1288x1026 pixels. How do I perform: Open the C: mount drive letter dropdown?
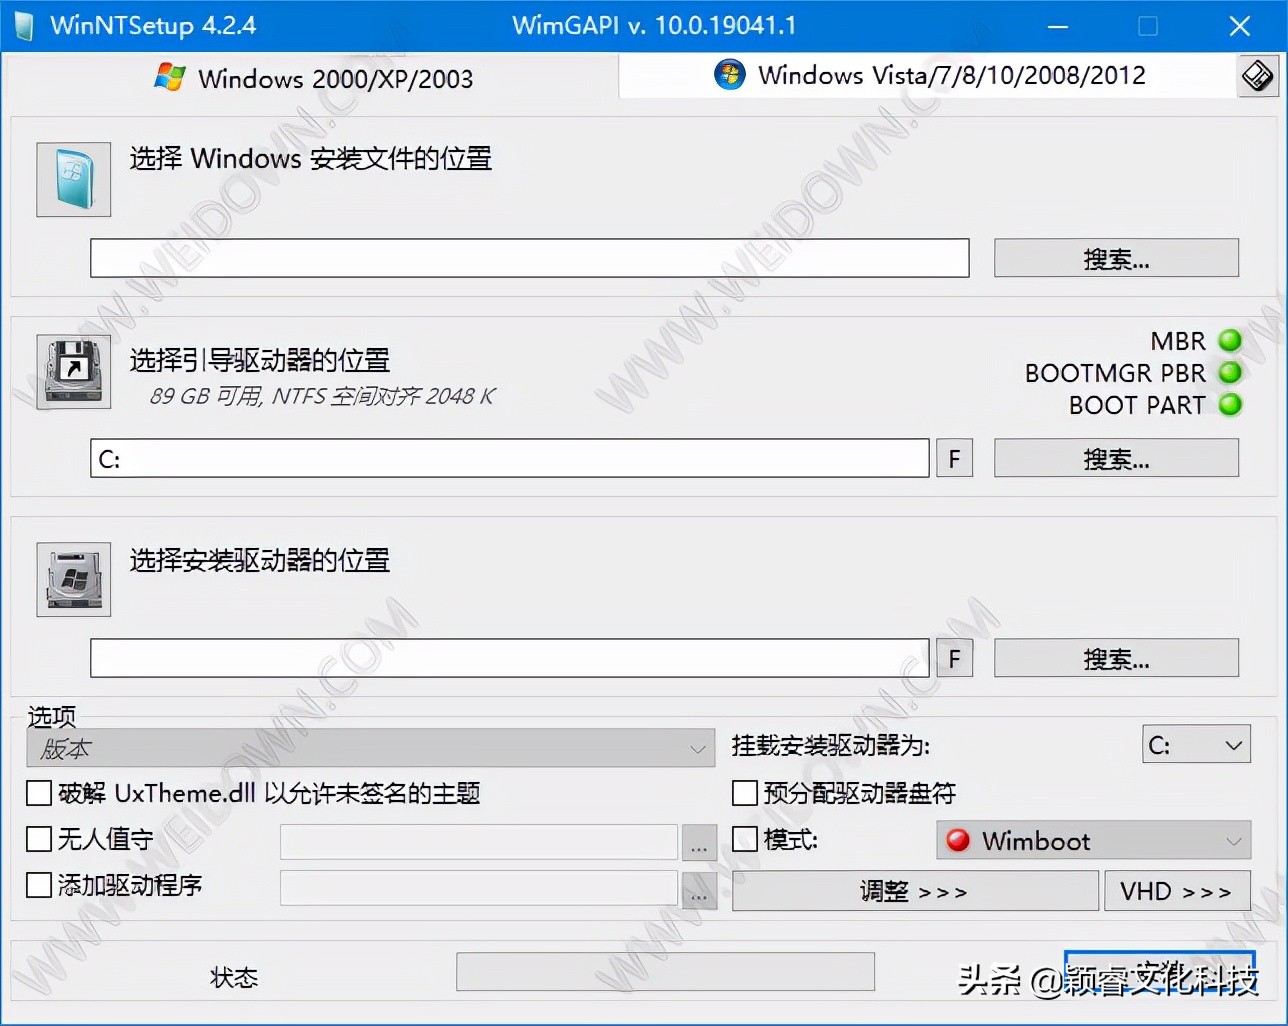click(1196, 744)
